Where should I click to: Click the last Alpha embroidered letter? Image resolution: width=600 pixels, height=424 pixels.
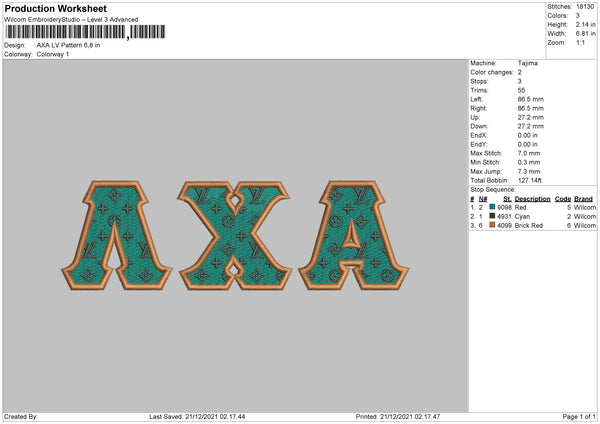pos(353,235)
